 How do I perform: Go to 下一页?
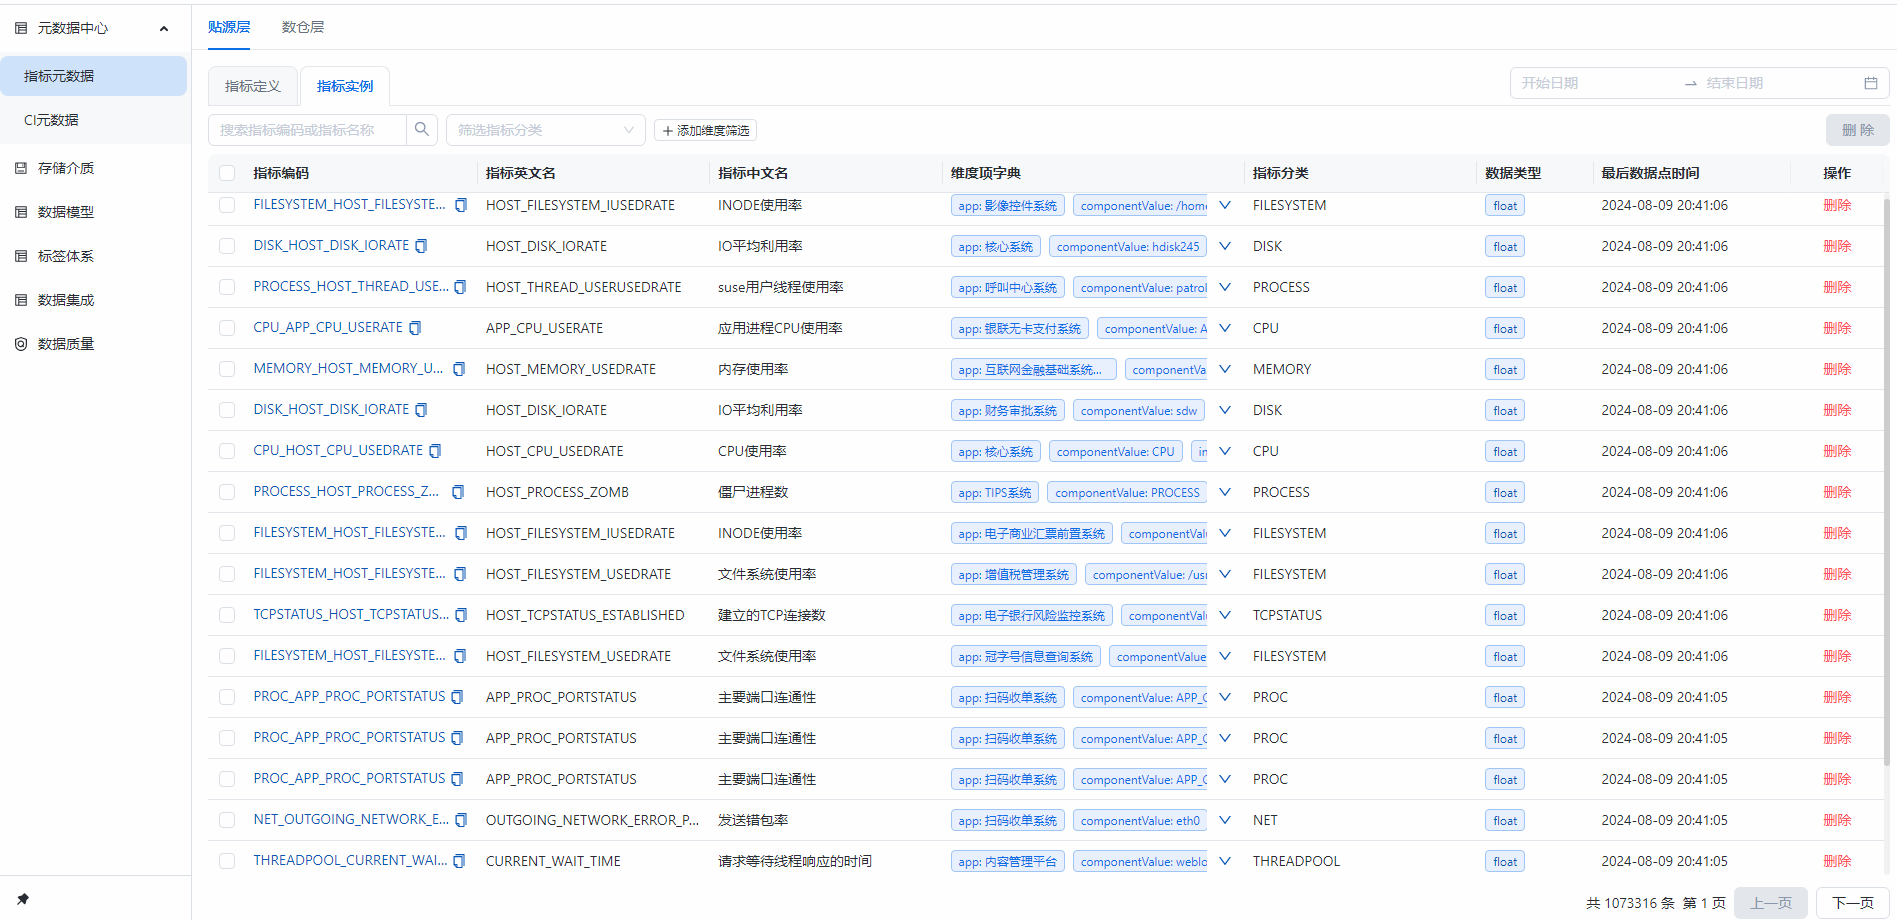click(1852, 903)
